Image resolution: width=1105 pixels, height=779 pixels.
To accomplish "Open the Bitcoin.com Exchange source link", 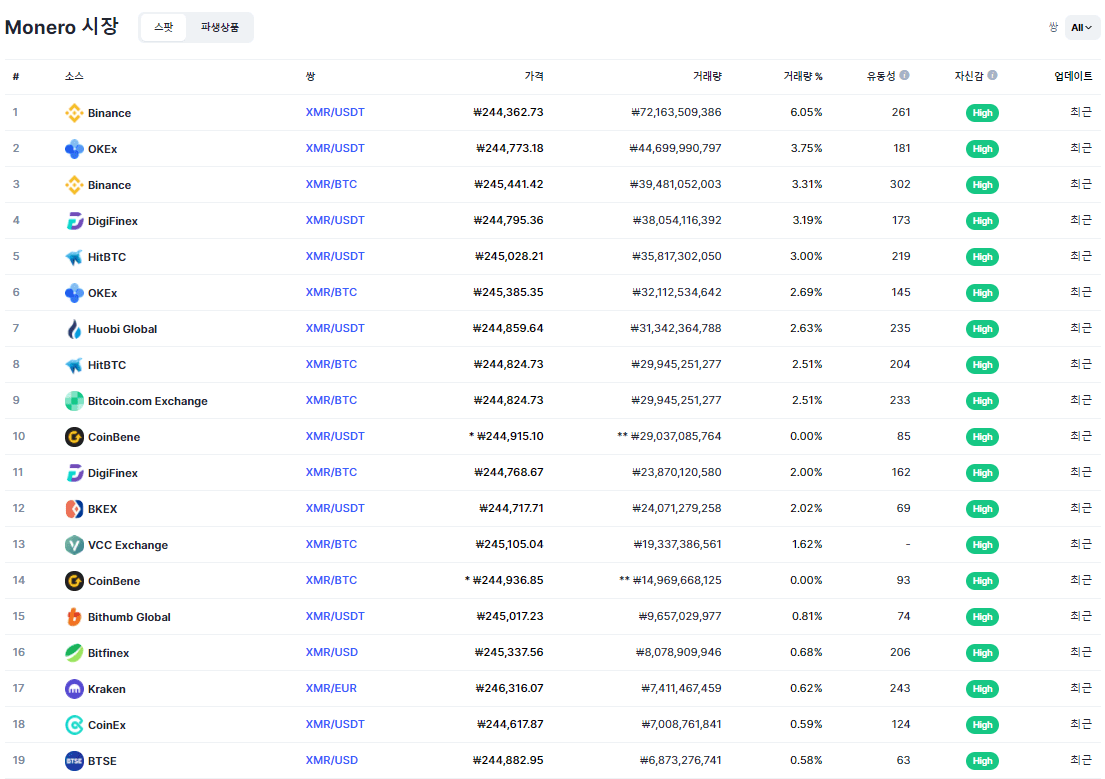I will click(x=147, y=401).
